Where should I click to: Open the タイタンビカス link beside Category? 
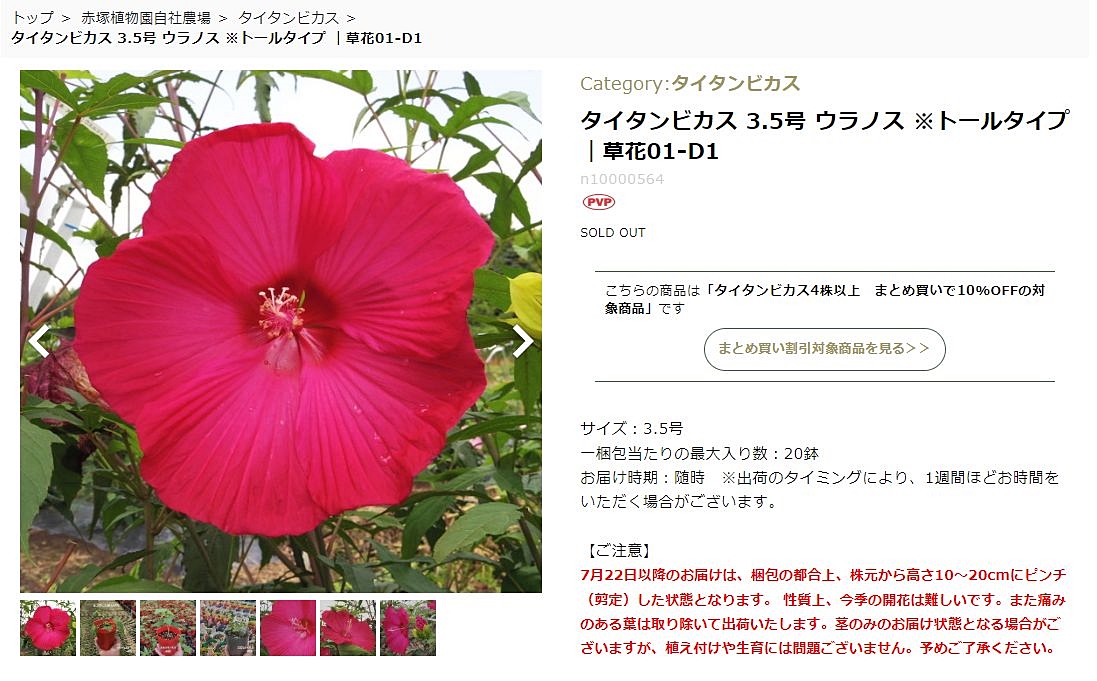[x=735, y=83]
